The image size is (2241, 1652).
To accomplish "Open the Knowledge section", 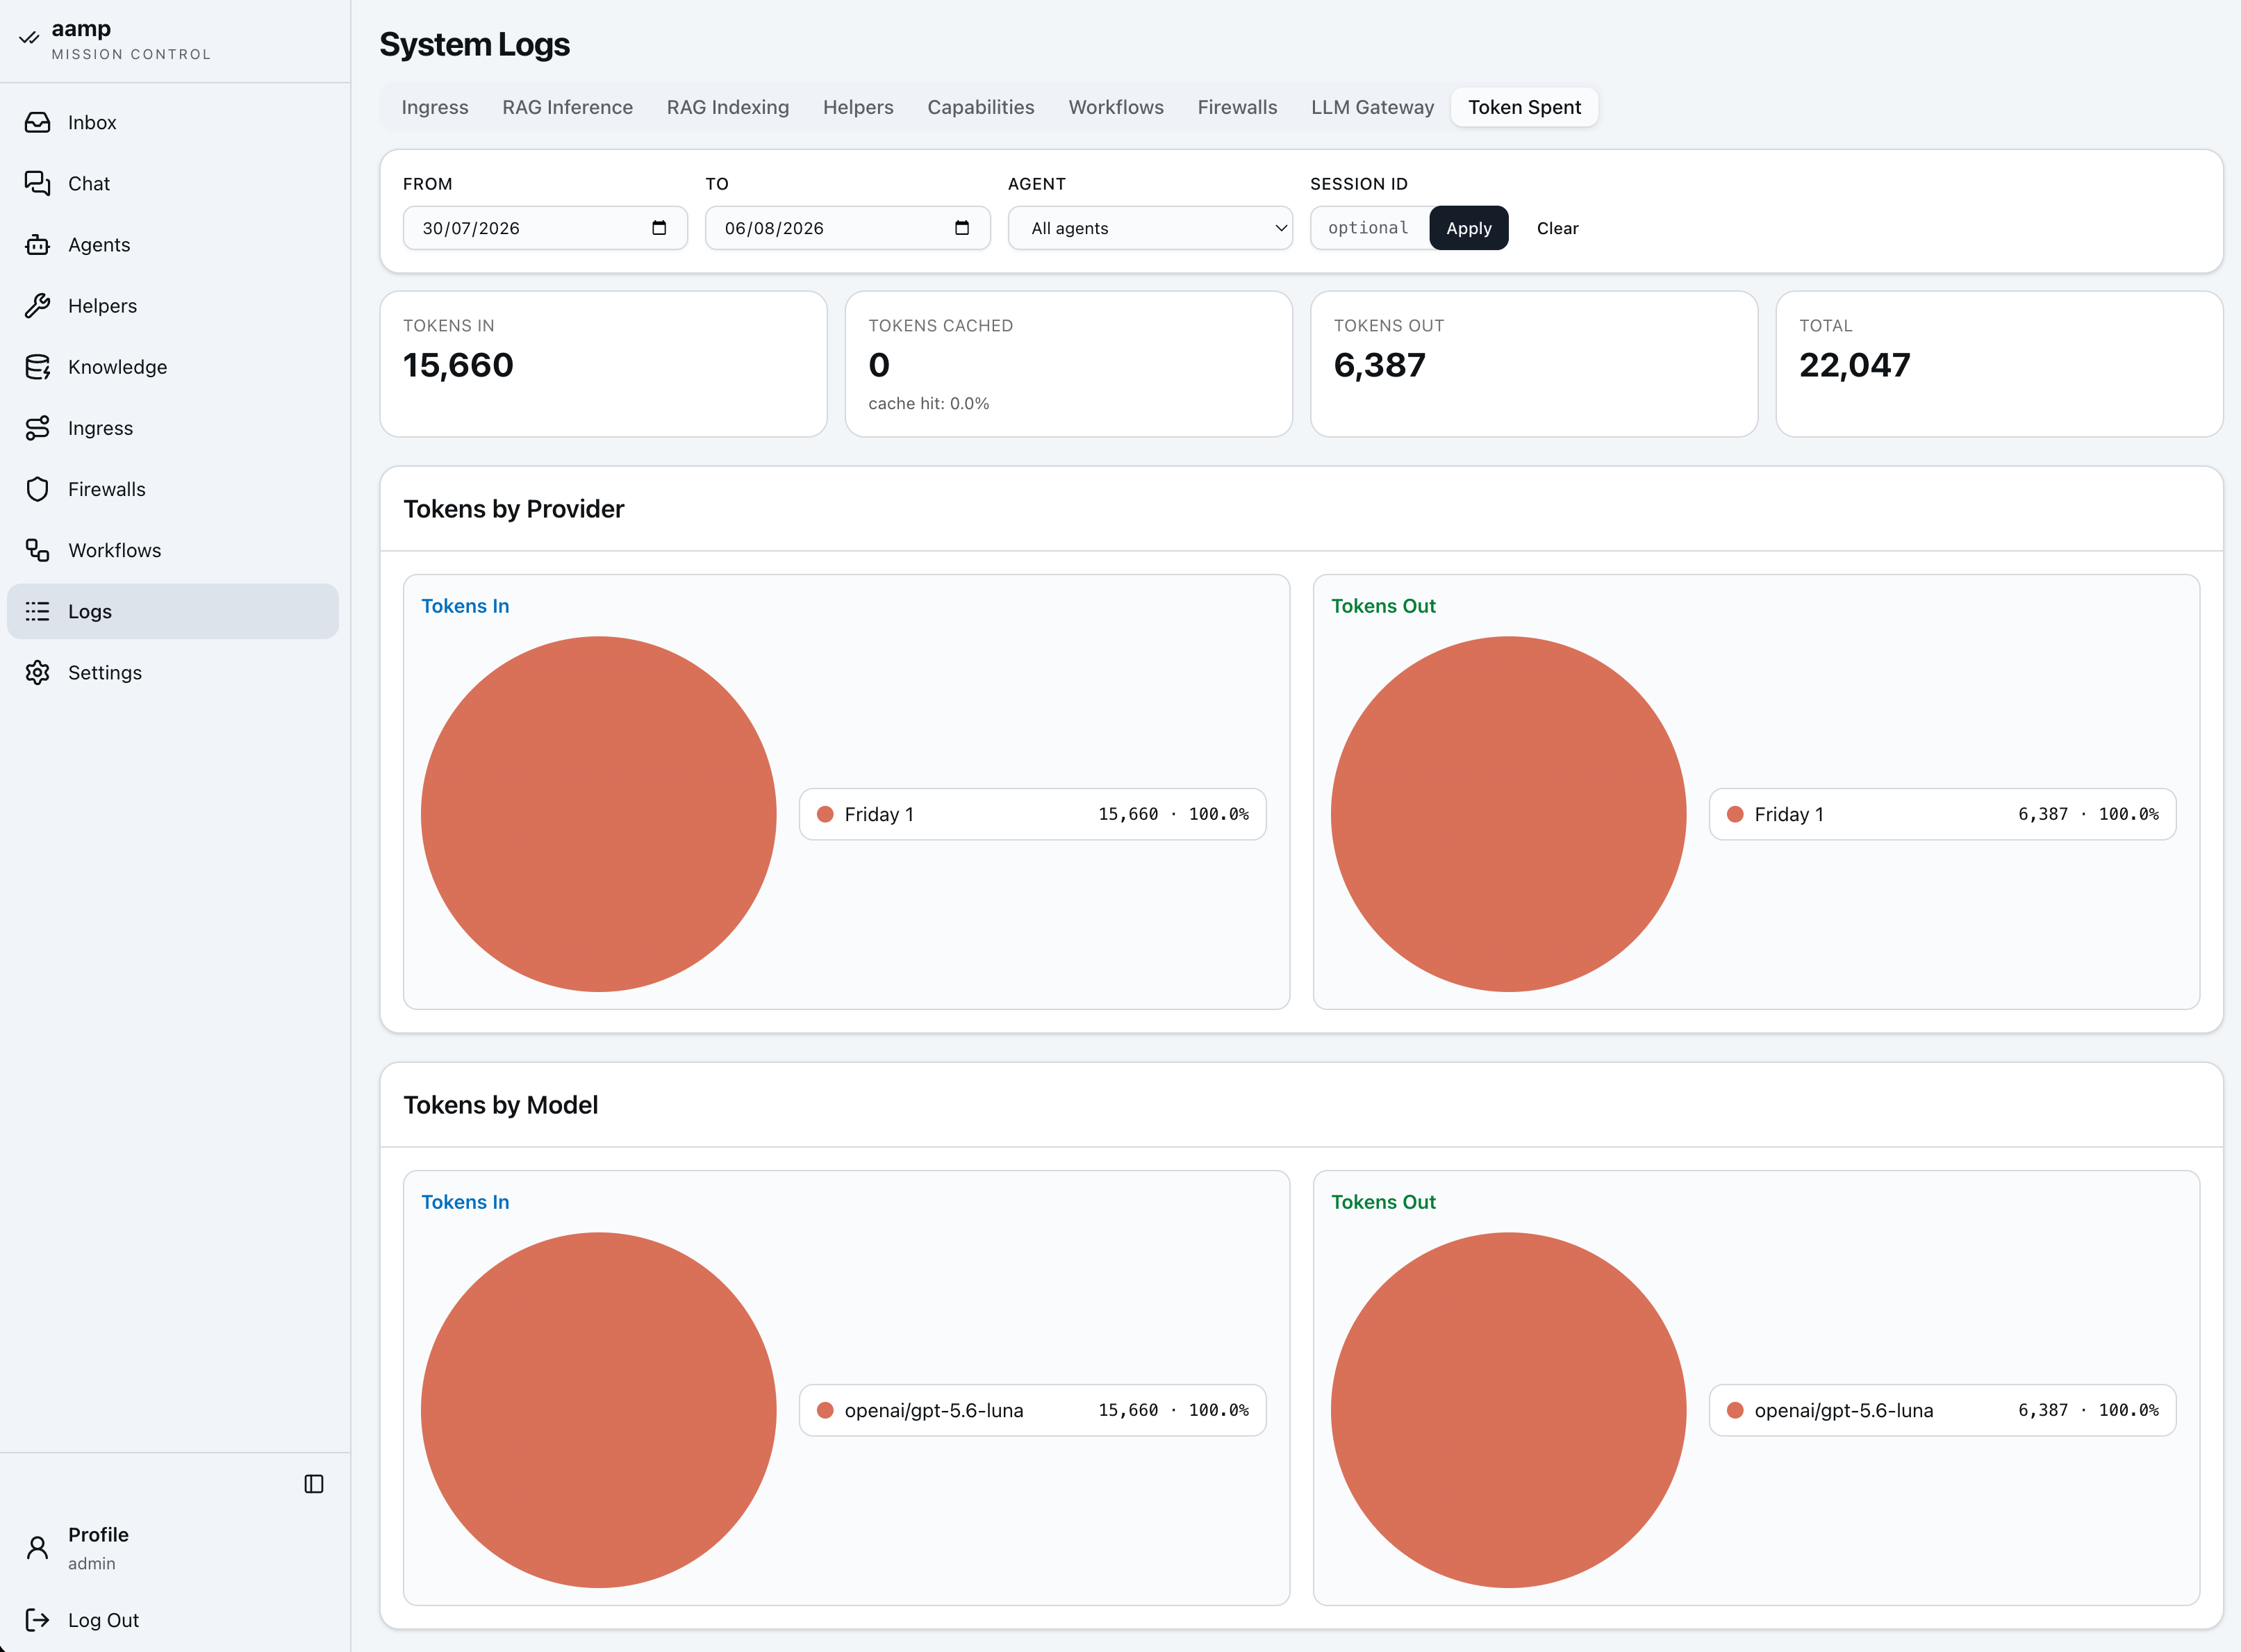I will point(117,367).
